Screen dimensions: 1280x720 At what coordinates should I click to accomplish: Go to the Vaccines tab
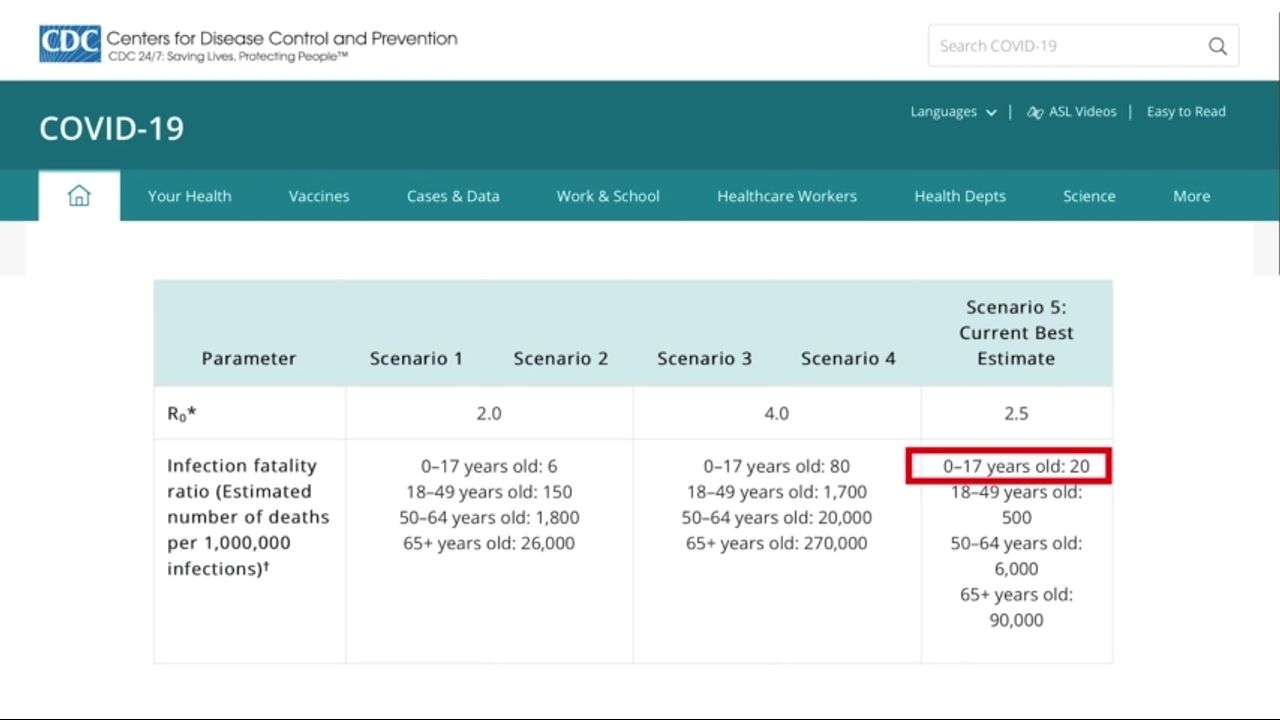coord(319,196)
